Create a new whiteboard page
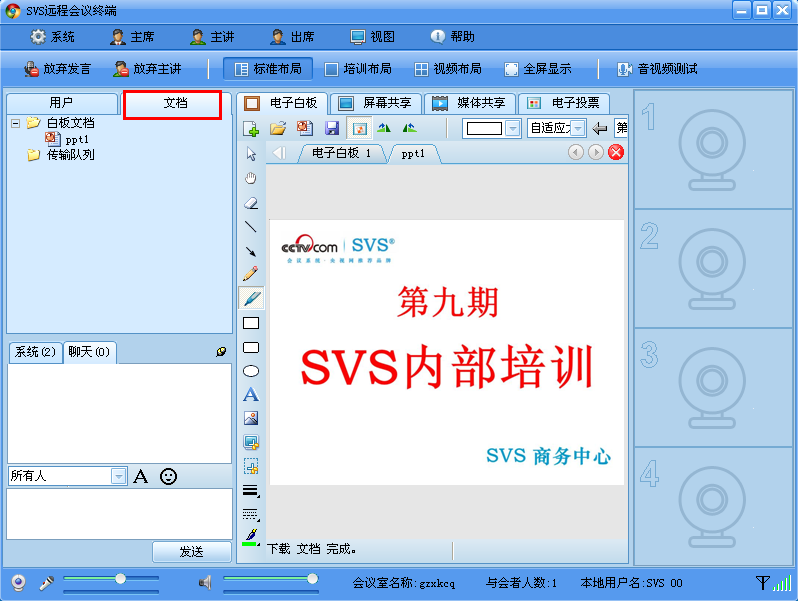The image size is (798, 601). coord(251,128)
